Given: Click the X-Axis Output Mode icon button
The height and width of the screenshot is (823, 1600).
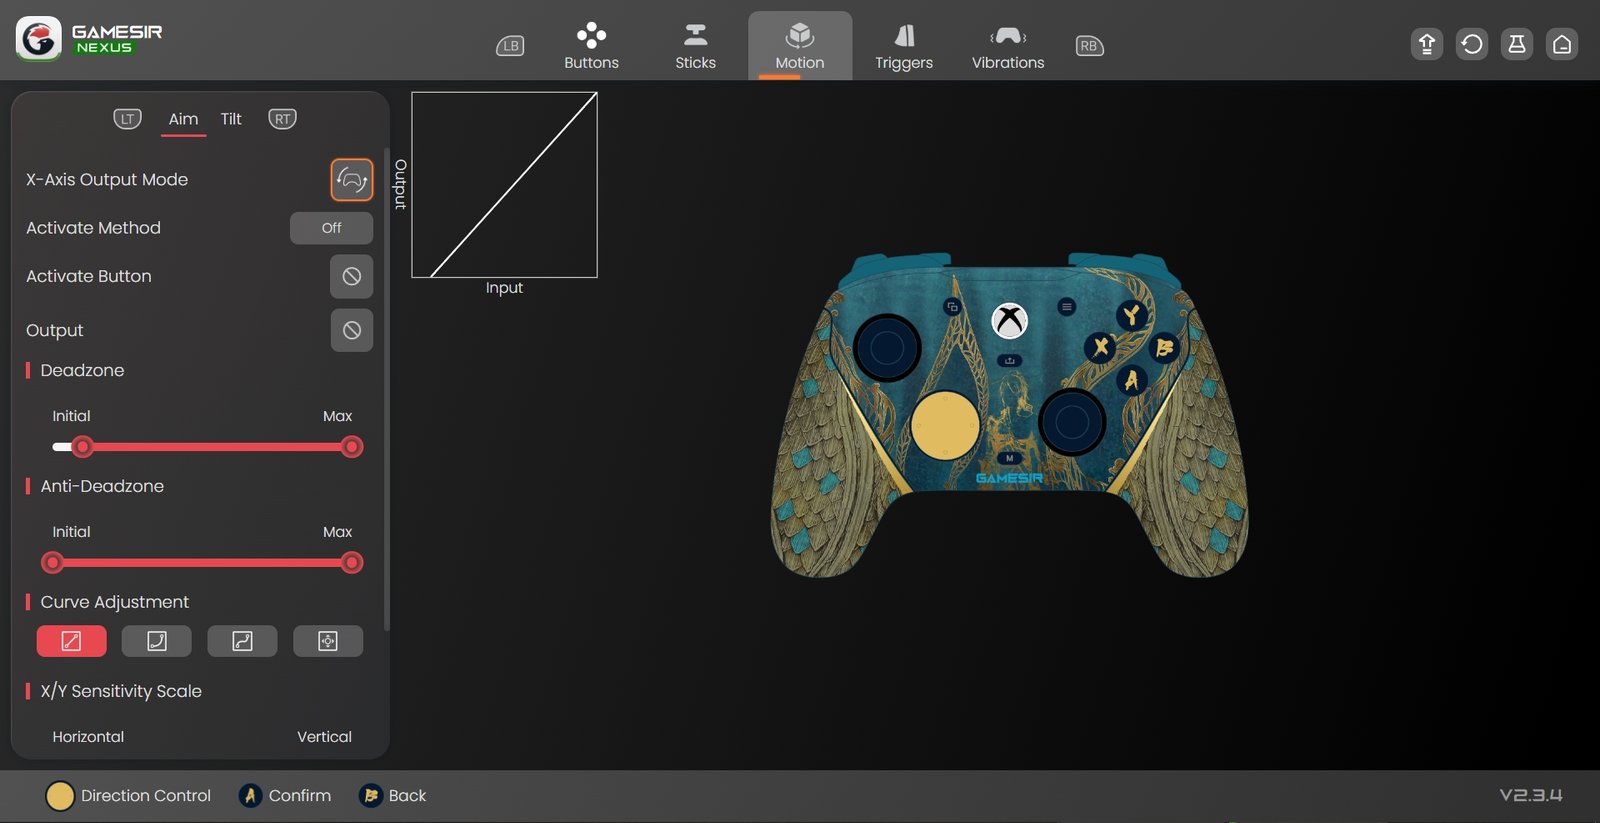Looking at the screenshot, I should click(351, 180).
